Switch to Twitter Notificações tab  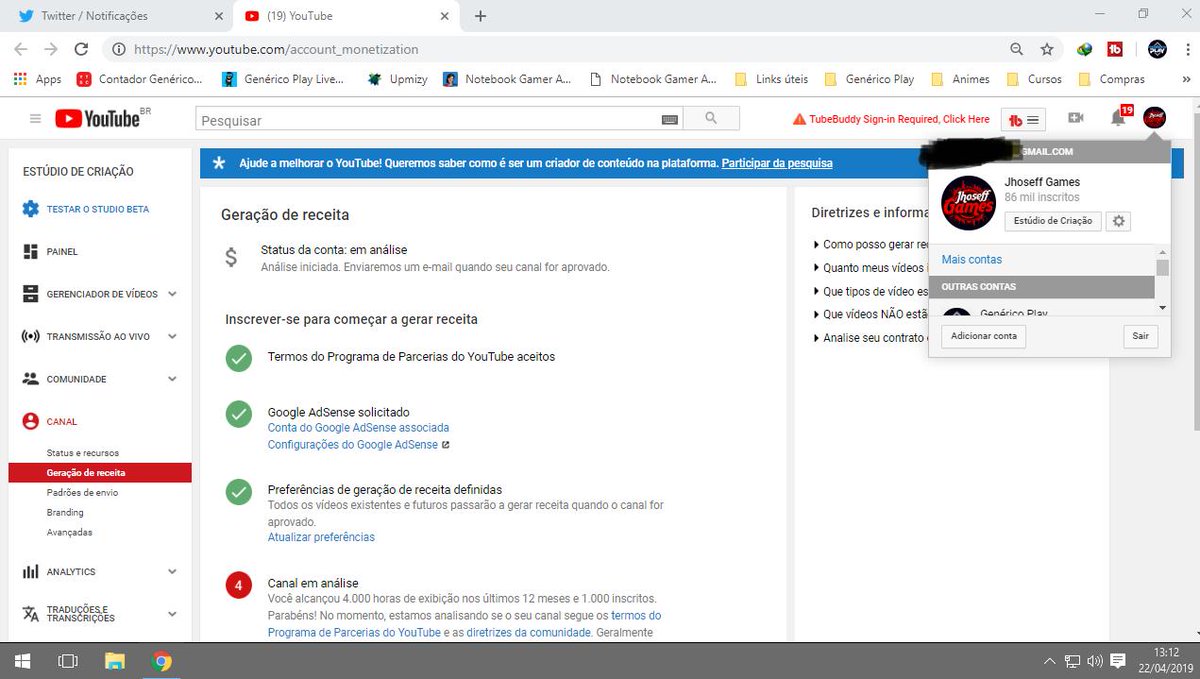(116, 16)
